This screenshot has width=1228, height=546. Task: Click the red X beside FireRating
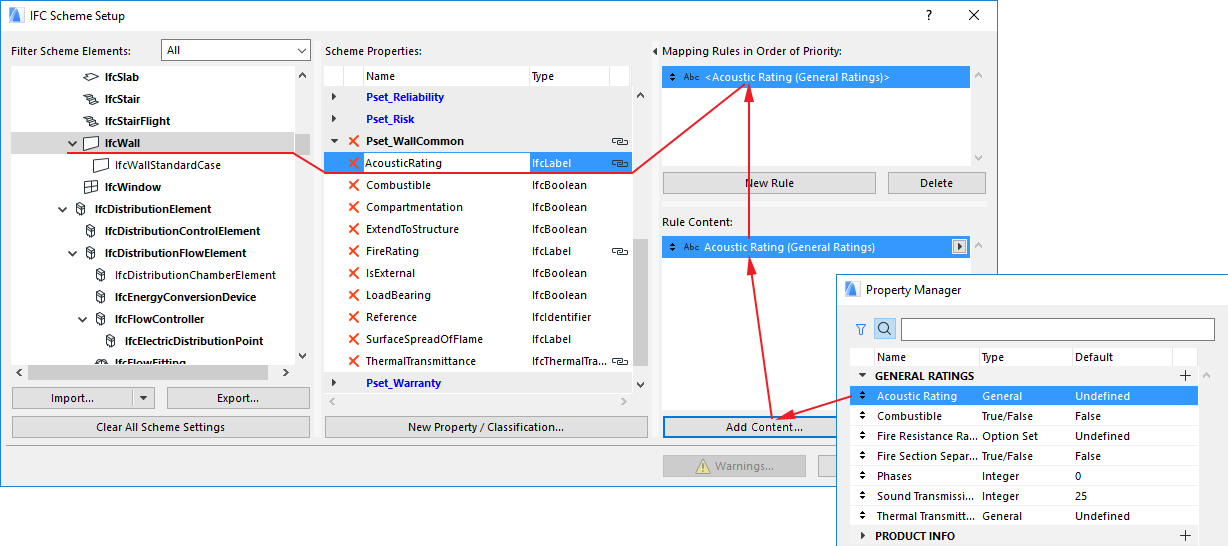tap(353, 251)
